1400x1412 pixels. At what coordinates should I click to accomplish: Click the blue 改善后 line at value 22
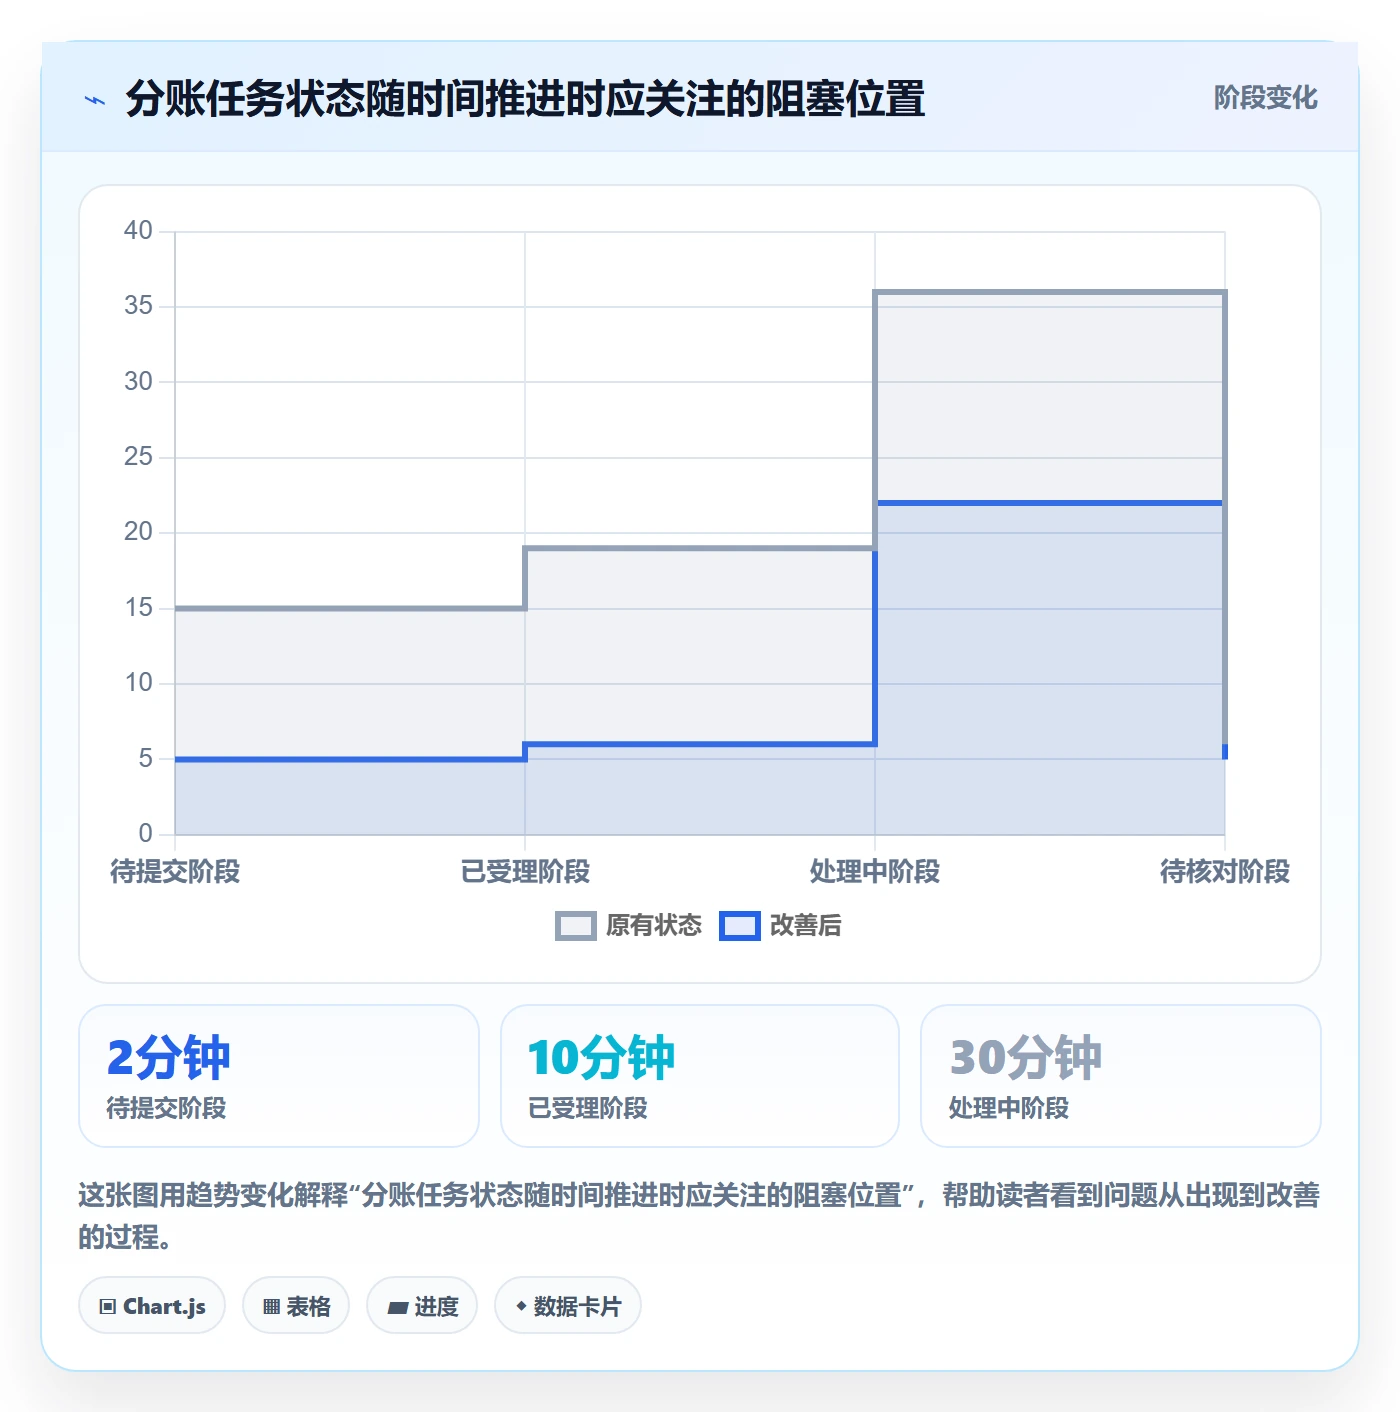pyautogui.click(x=1050, y=503)
